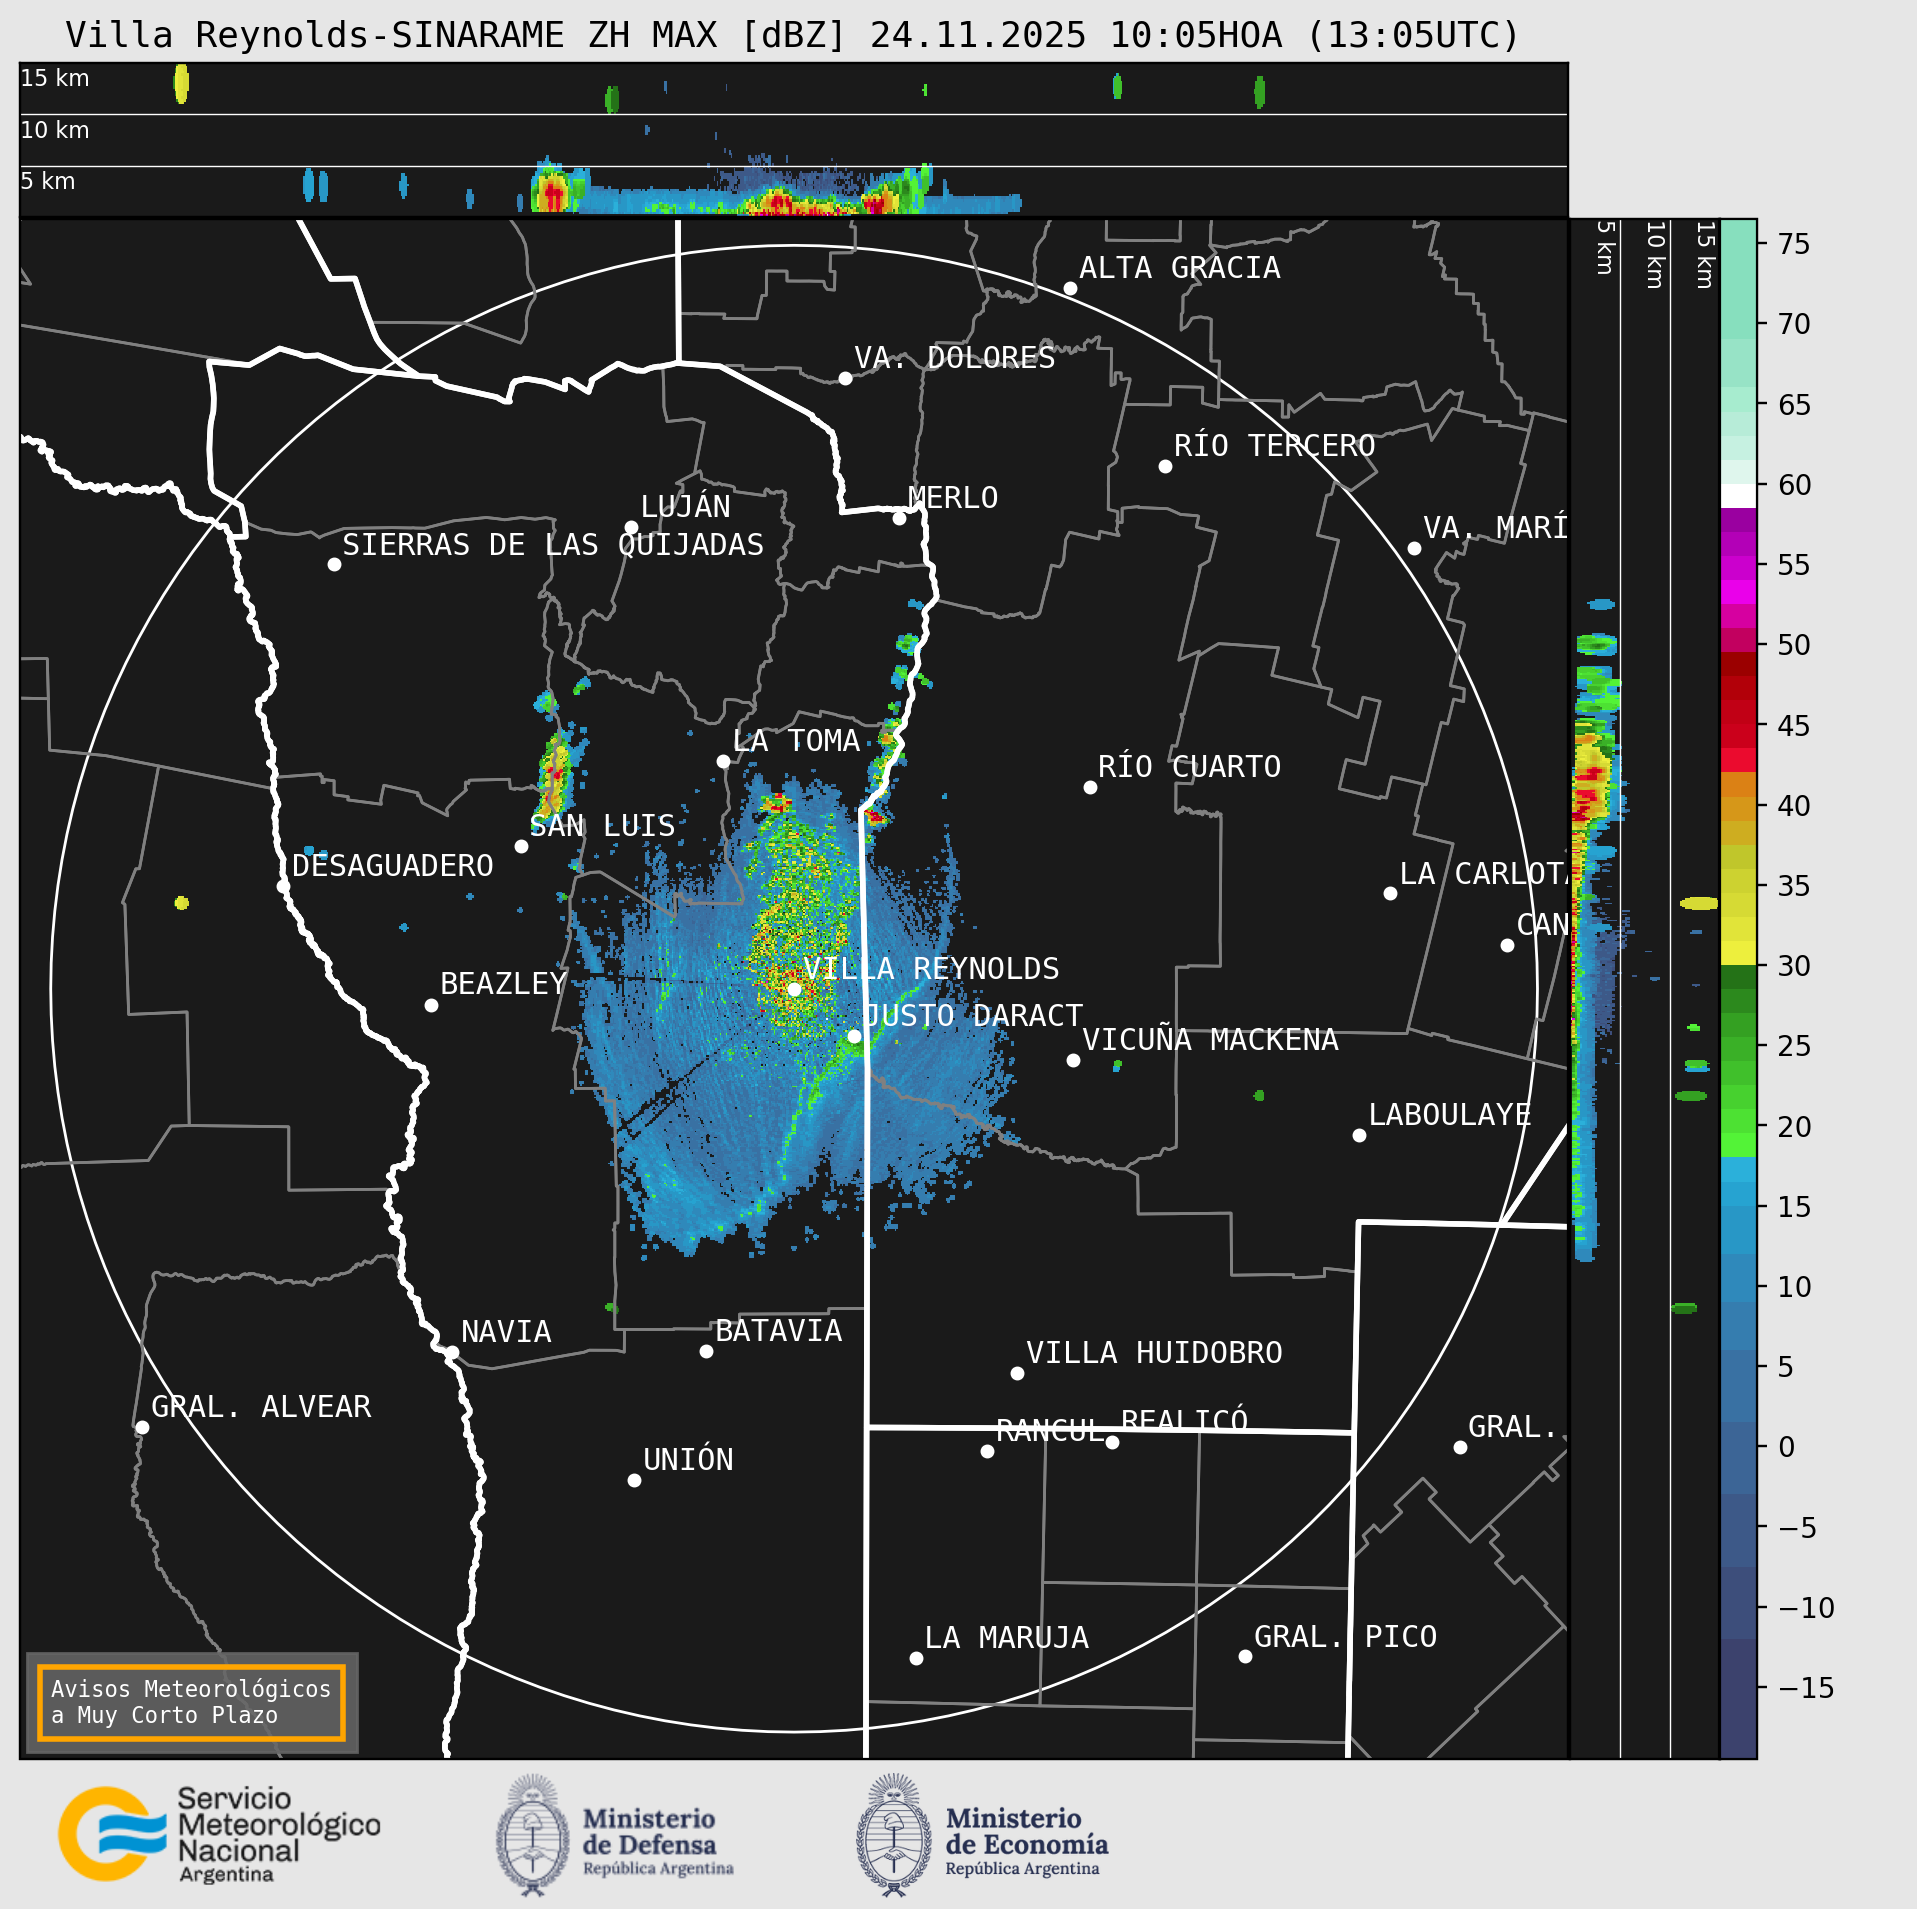Image resolution: width=1917 pixels, height=1909 pixels.
Task: Select the Río Cuarto city marker
Action: point(1090,787)
